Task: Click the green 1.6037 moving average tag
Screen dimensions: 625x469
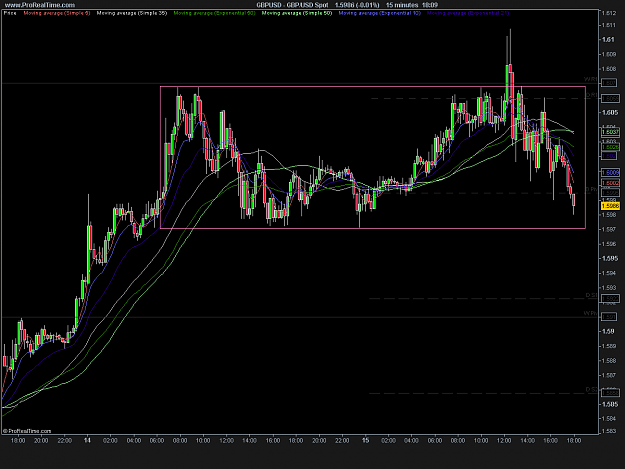Action: coord(610,132)
